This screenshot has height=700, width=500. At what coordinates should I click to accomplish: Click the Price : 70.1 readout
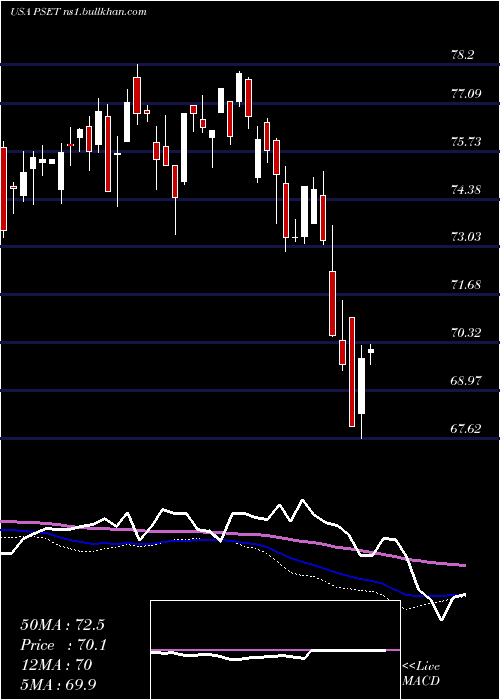(x=63, y=645)
